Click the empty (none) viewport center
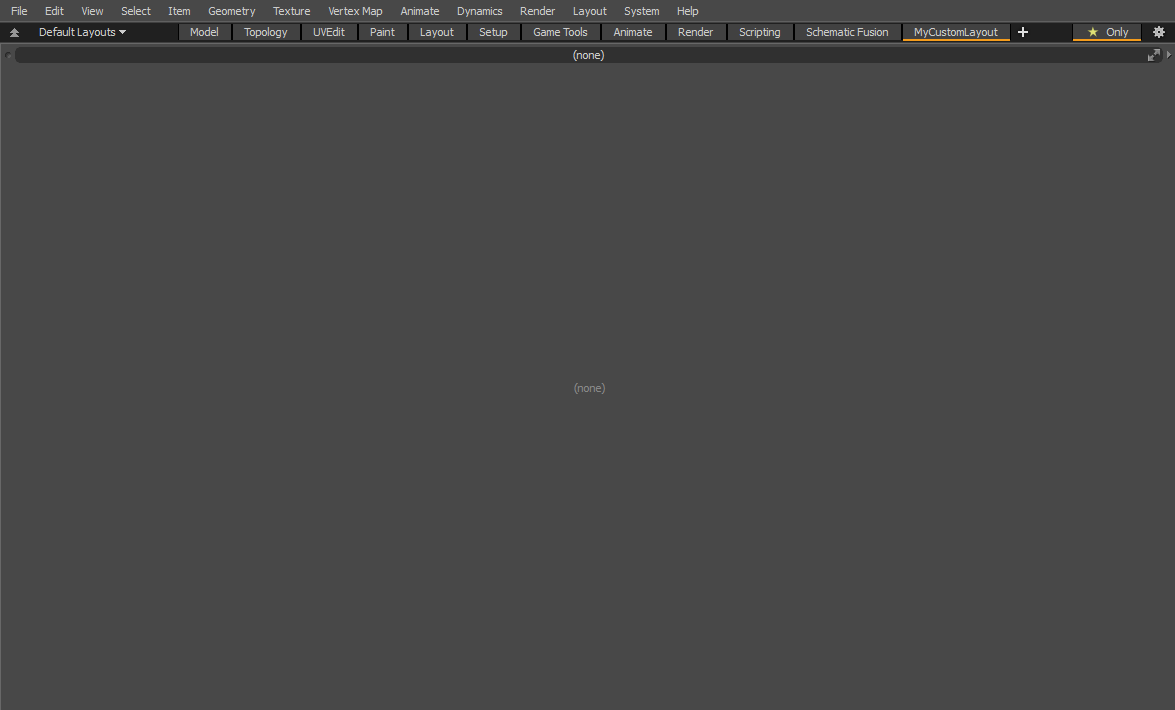Viewport: 1175px width, 710px height. (x=588, y=388)
